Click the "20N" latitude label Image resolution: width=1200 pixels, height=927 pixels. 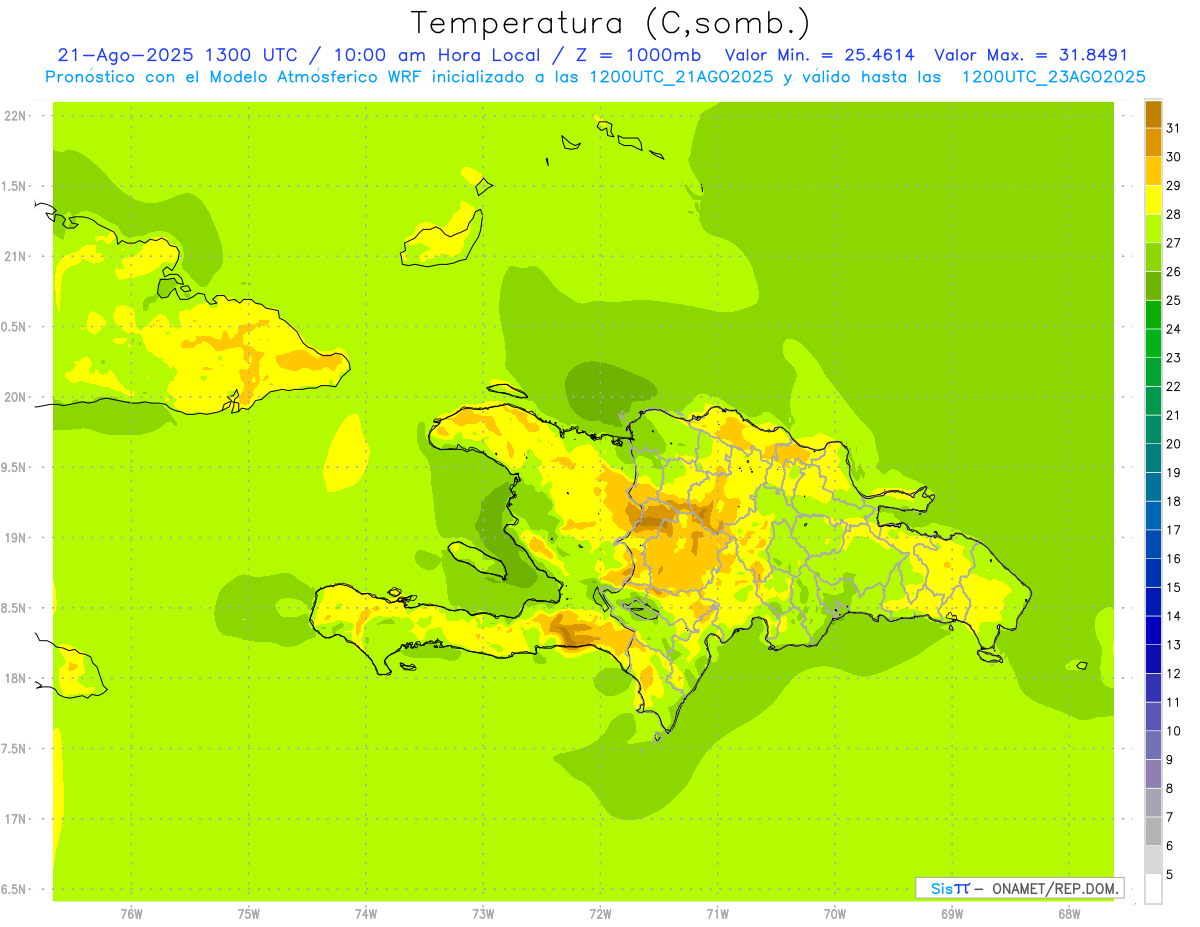16,397
